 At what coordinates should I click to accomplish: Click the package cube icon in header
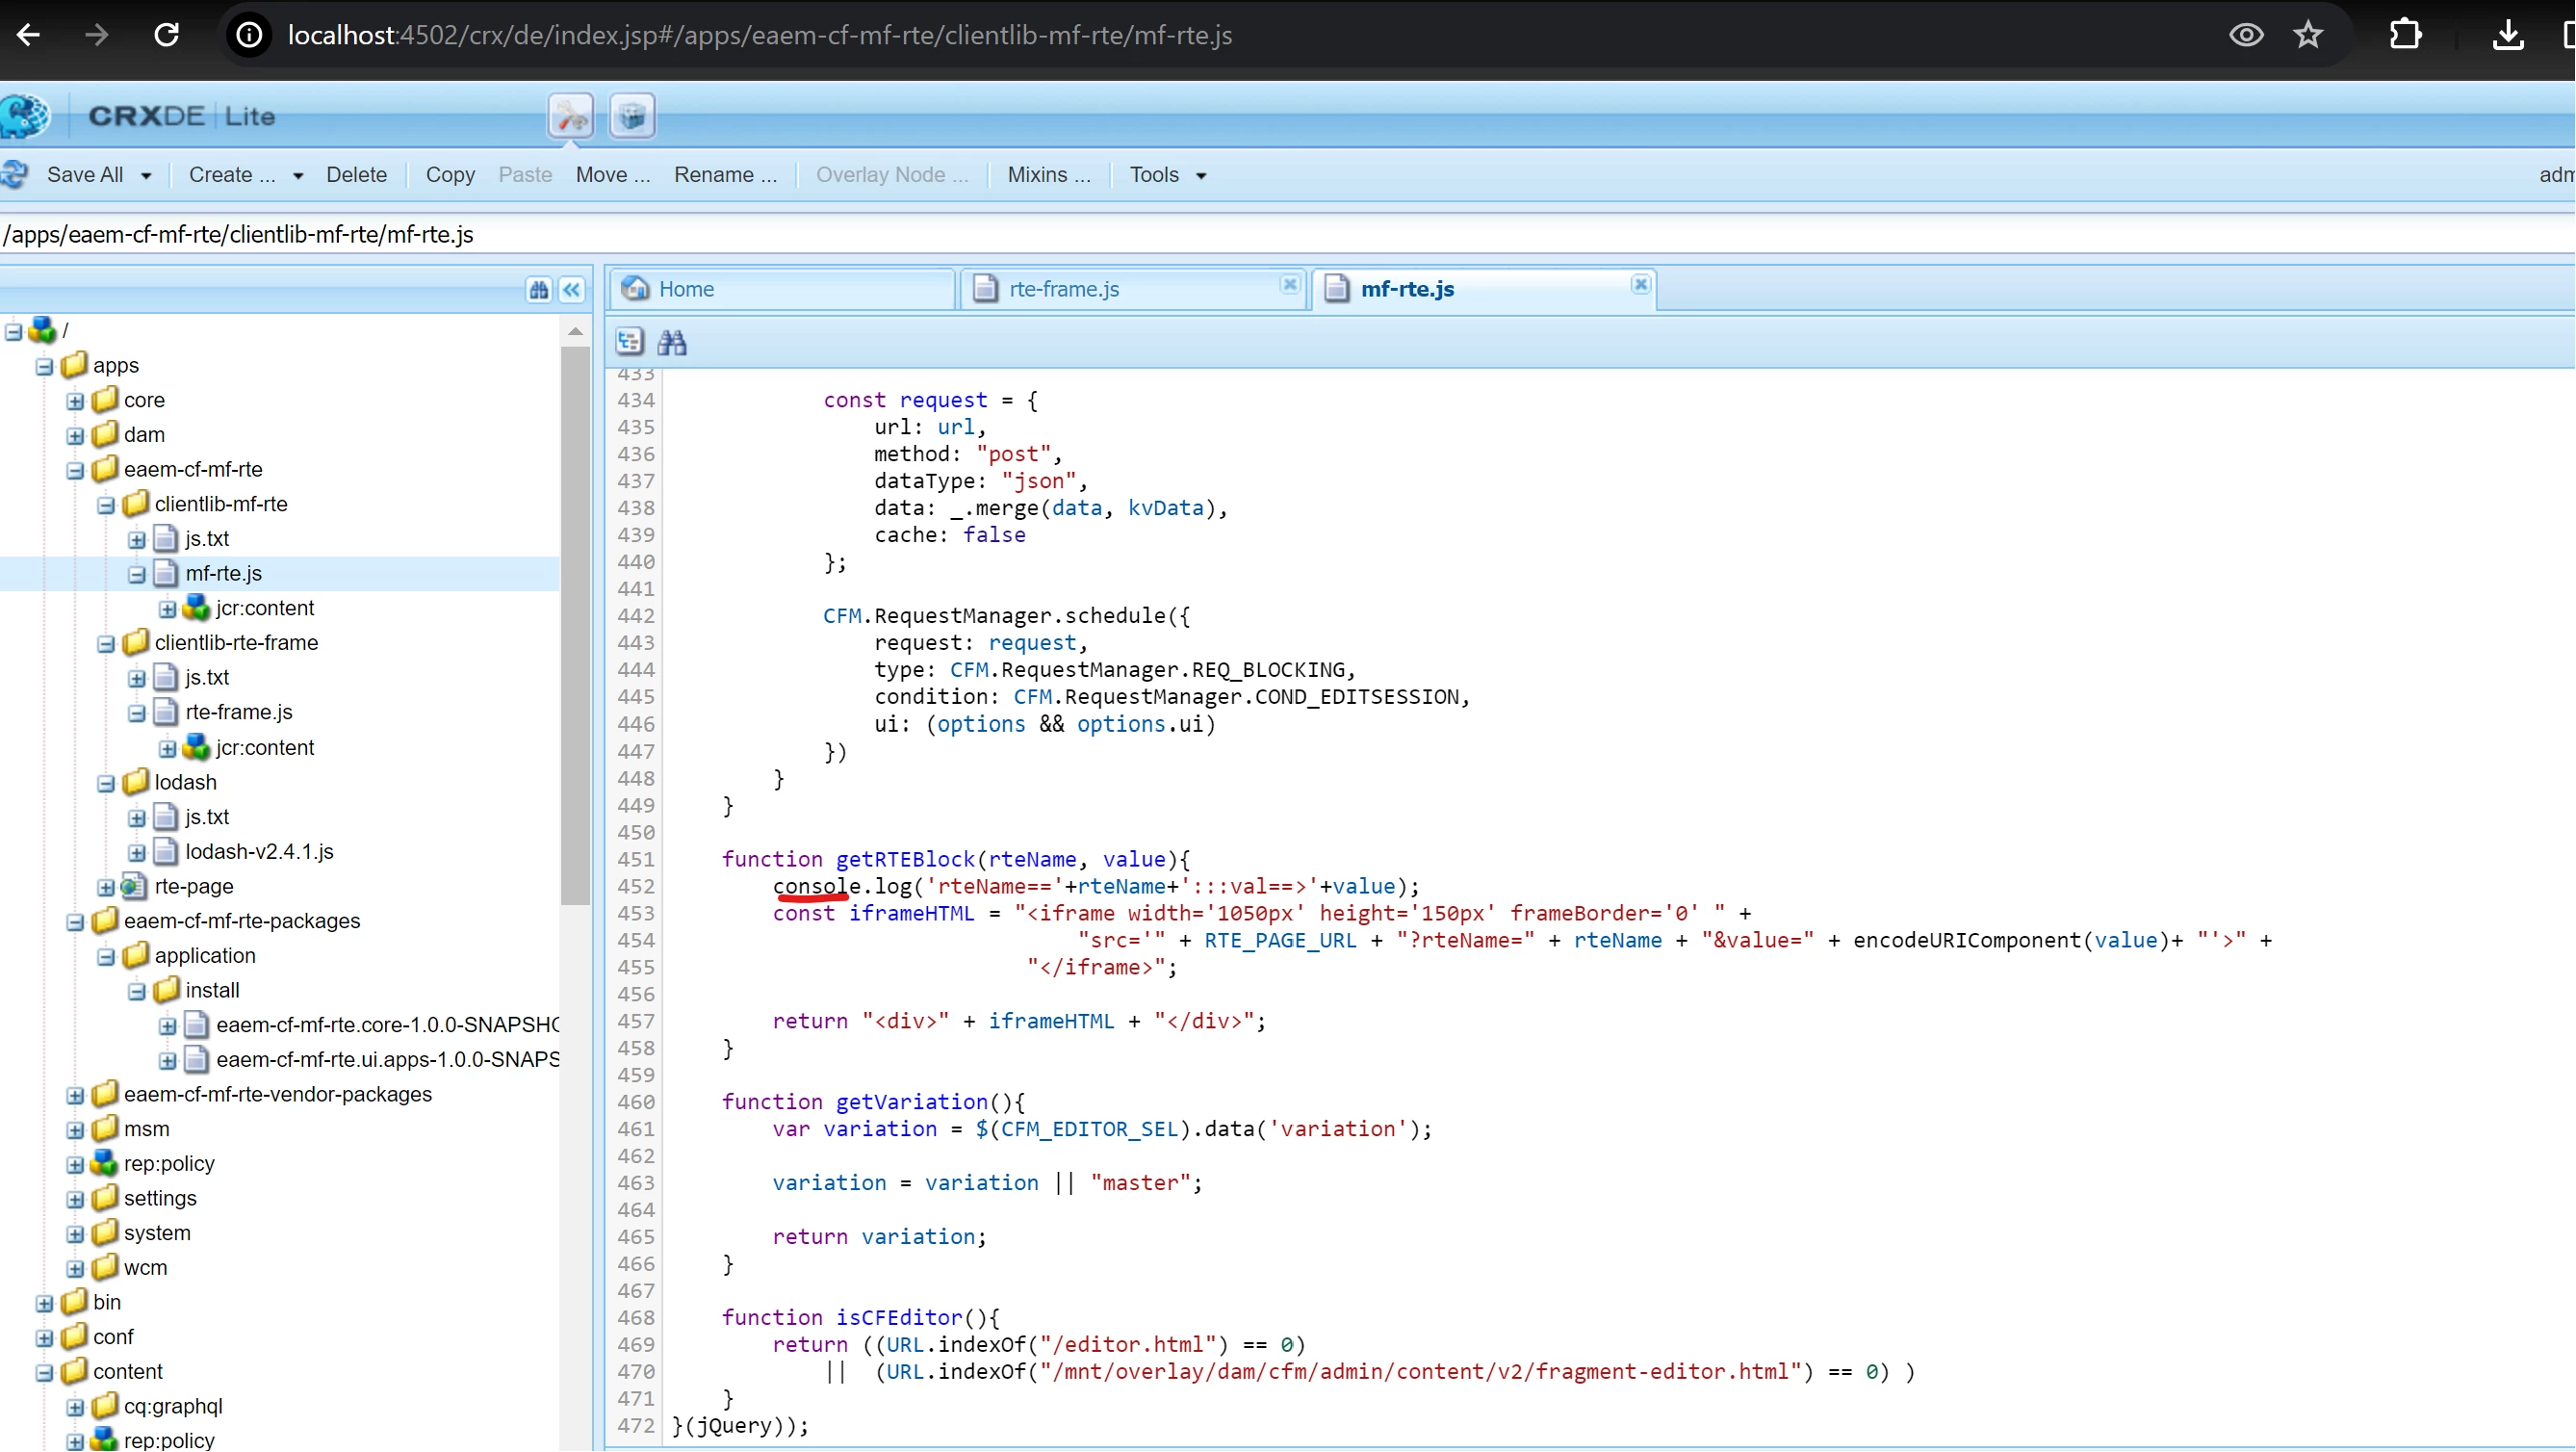point(632,117)
